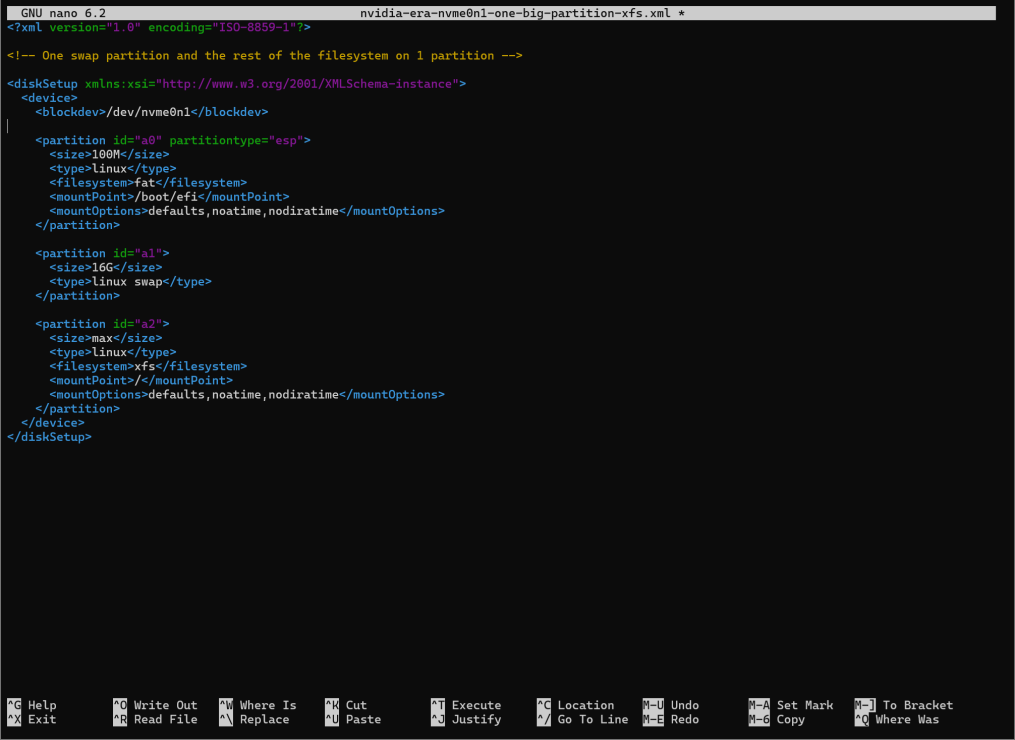
Task: Click the ^W Where Is shortcut
Action: 258,705
